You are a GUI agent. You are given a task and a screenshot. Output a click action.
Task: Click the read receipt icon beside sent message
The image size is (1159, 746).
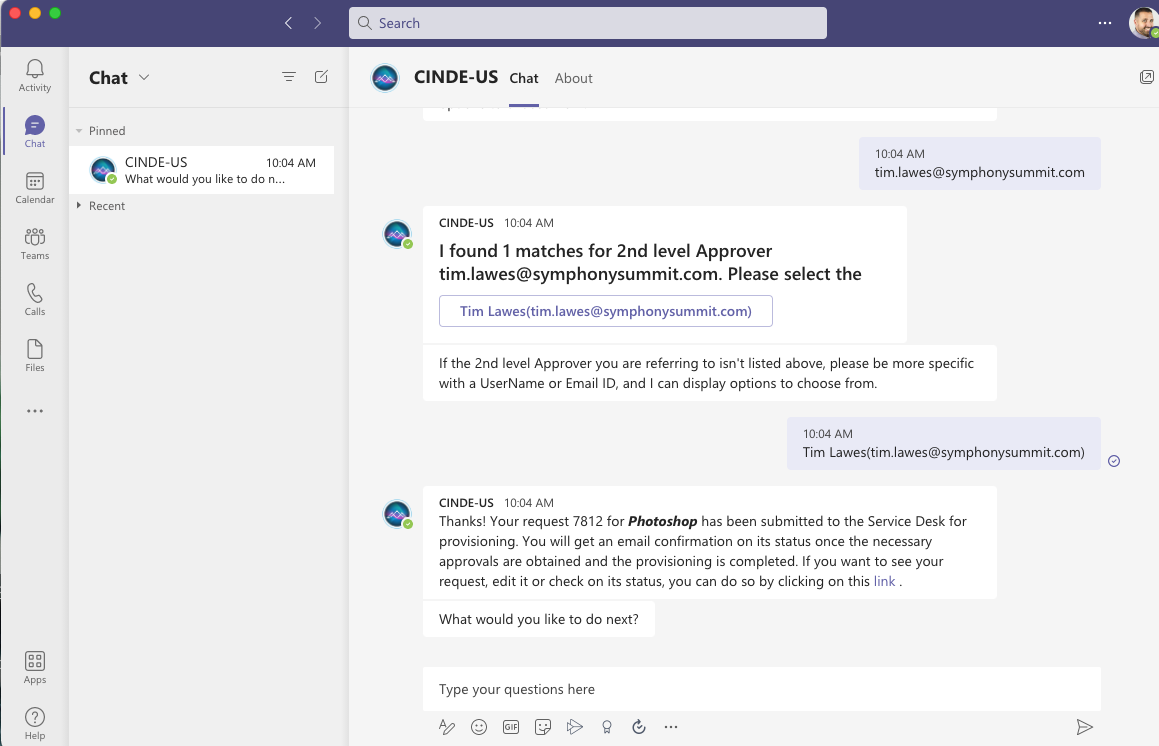(x=1114, y=461)
